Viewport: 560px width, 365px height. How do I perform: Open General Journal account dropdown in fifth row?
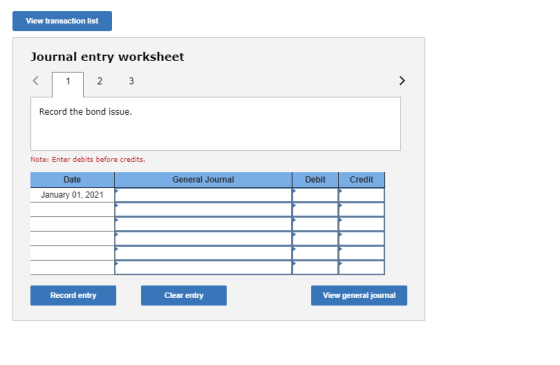203,253
